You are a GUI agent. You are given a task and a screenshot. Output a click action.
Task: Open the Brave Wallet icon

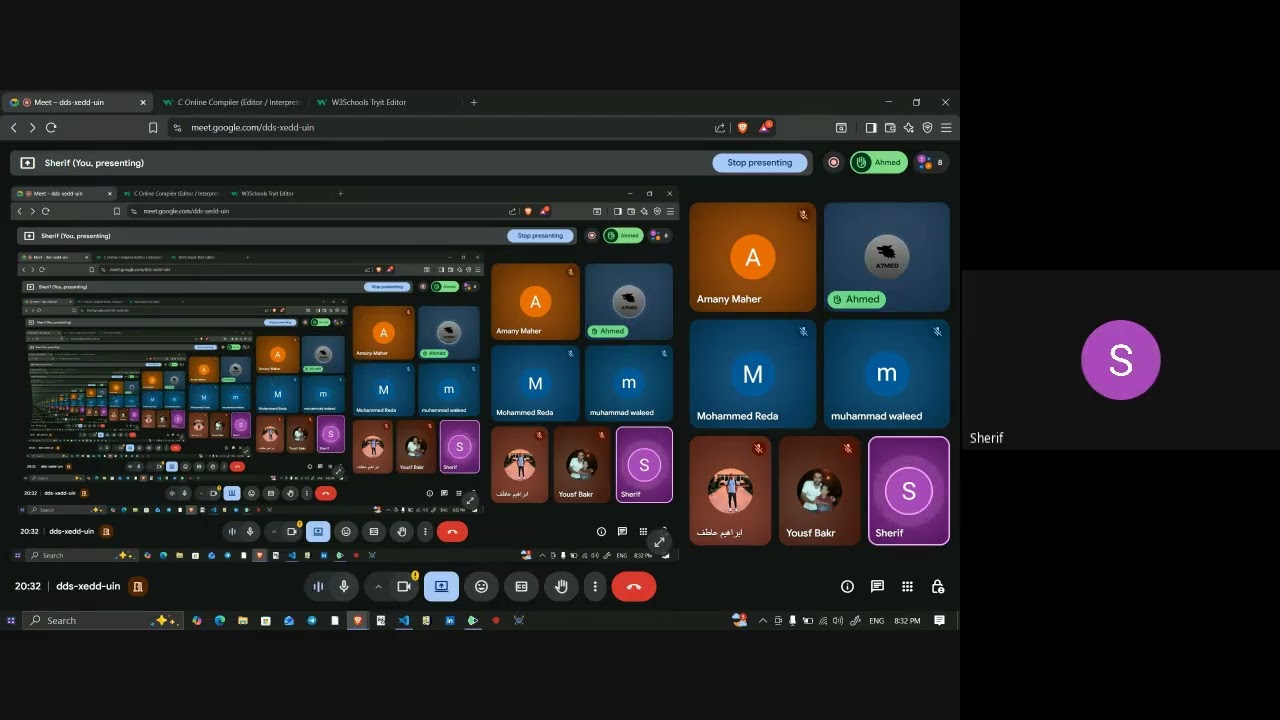[890, 128]
